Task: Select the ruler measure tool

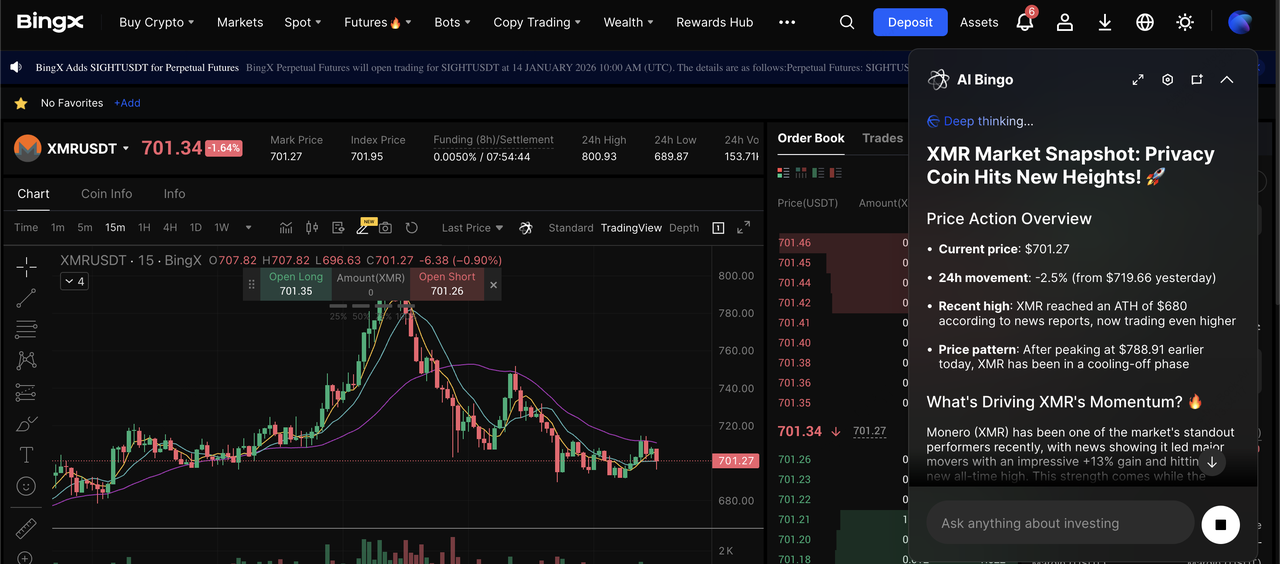Action: pos(26,528)
